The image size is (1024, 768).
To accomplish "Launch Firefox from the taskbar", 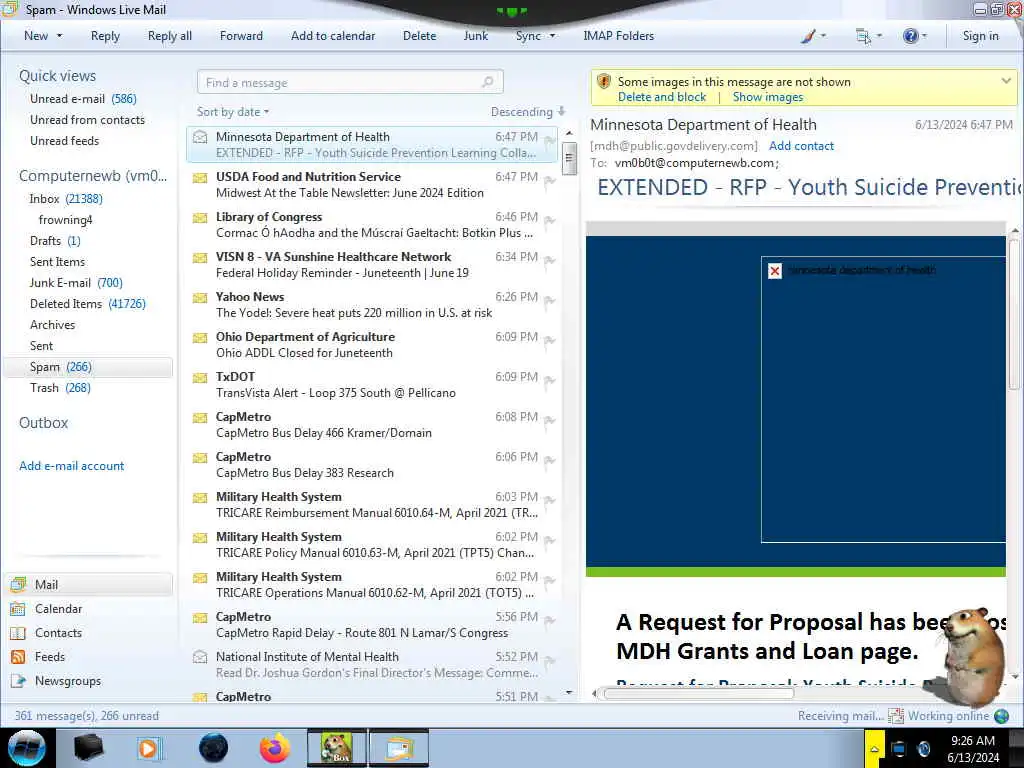I will tap(275, 748).
